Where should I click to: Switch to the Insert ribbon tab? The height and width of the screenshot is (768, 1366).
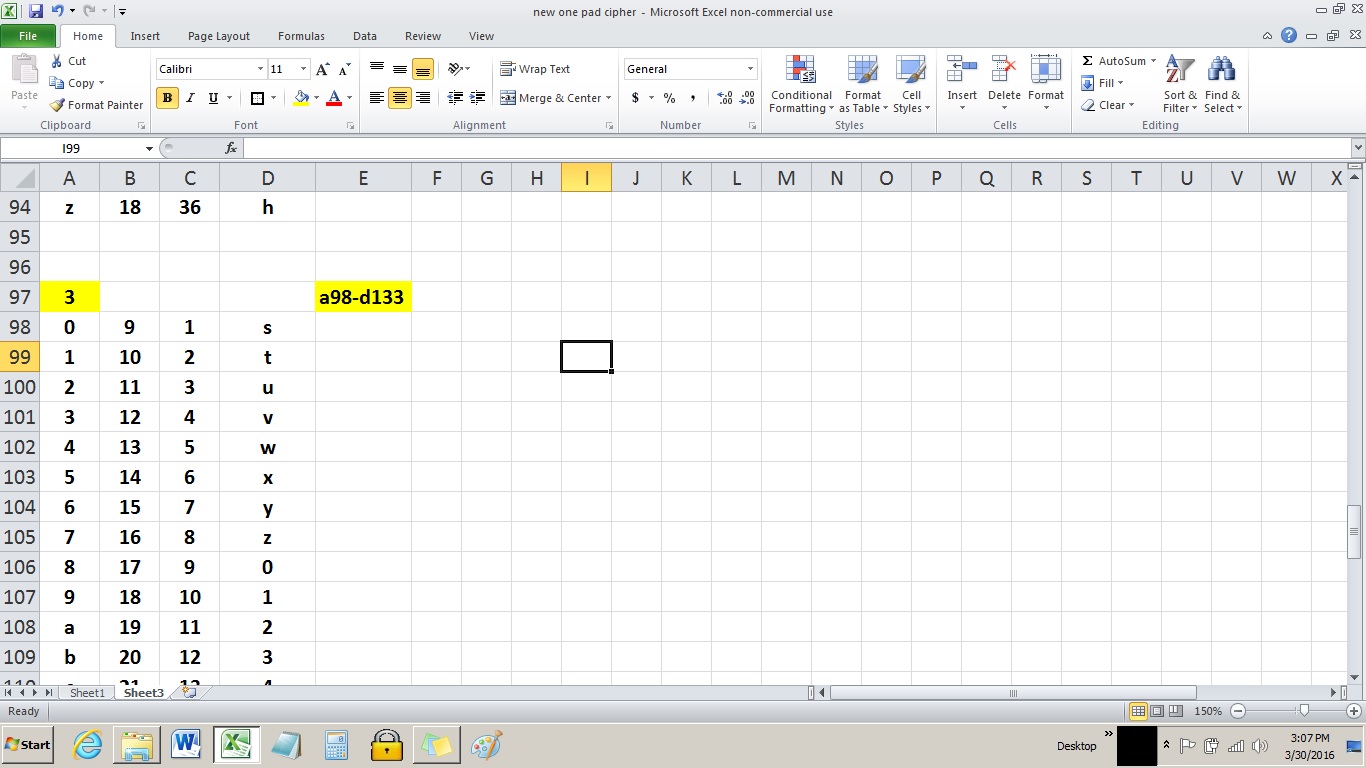(x=145, y=36)
